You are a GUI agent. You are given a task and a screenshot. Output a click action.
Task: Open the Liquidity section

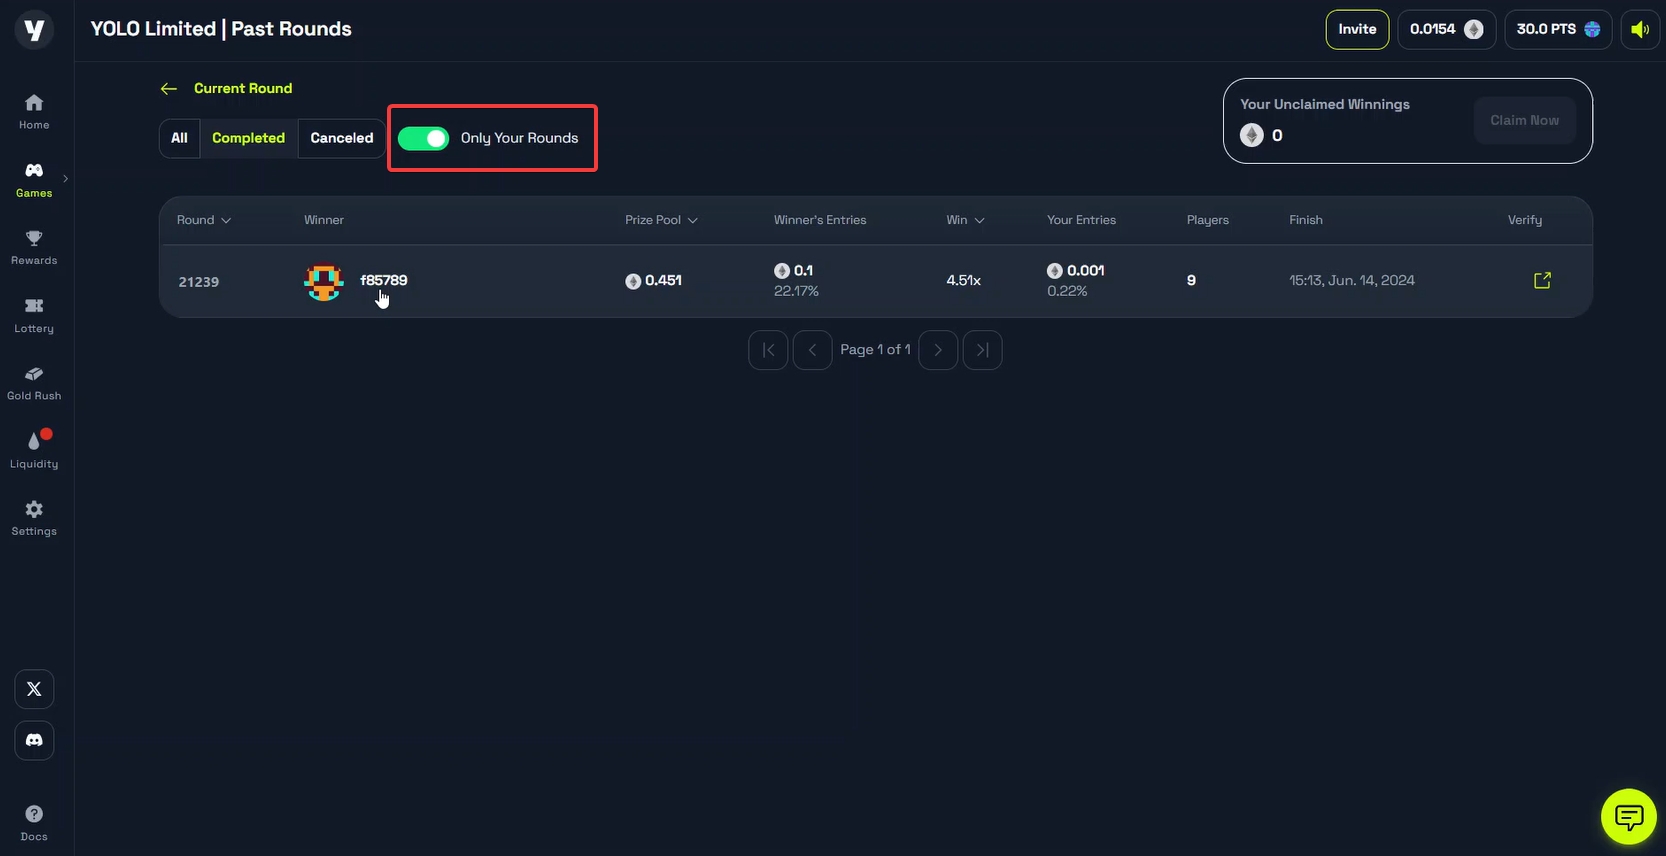coord(34,449)
